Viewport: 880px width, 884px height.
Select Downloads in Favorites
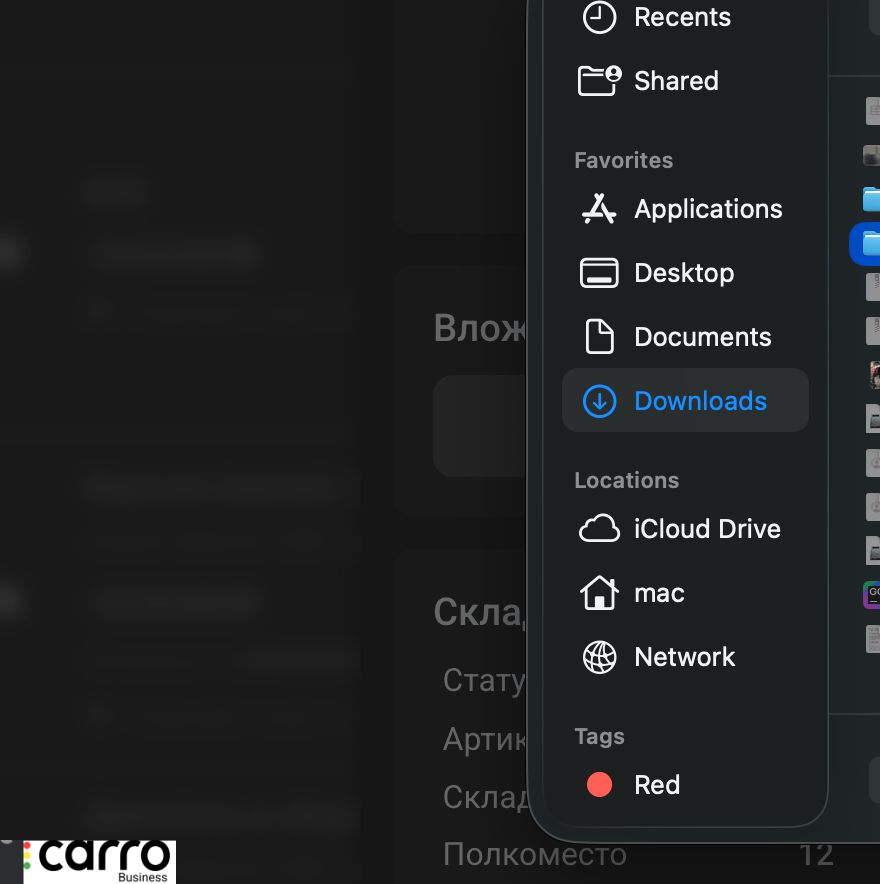click(699, 401)
